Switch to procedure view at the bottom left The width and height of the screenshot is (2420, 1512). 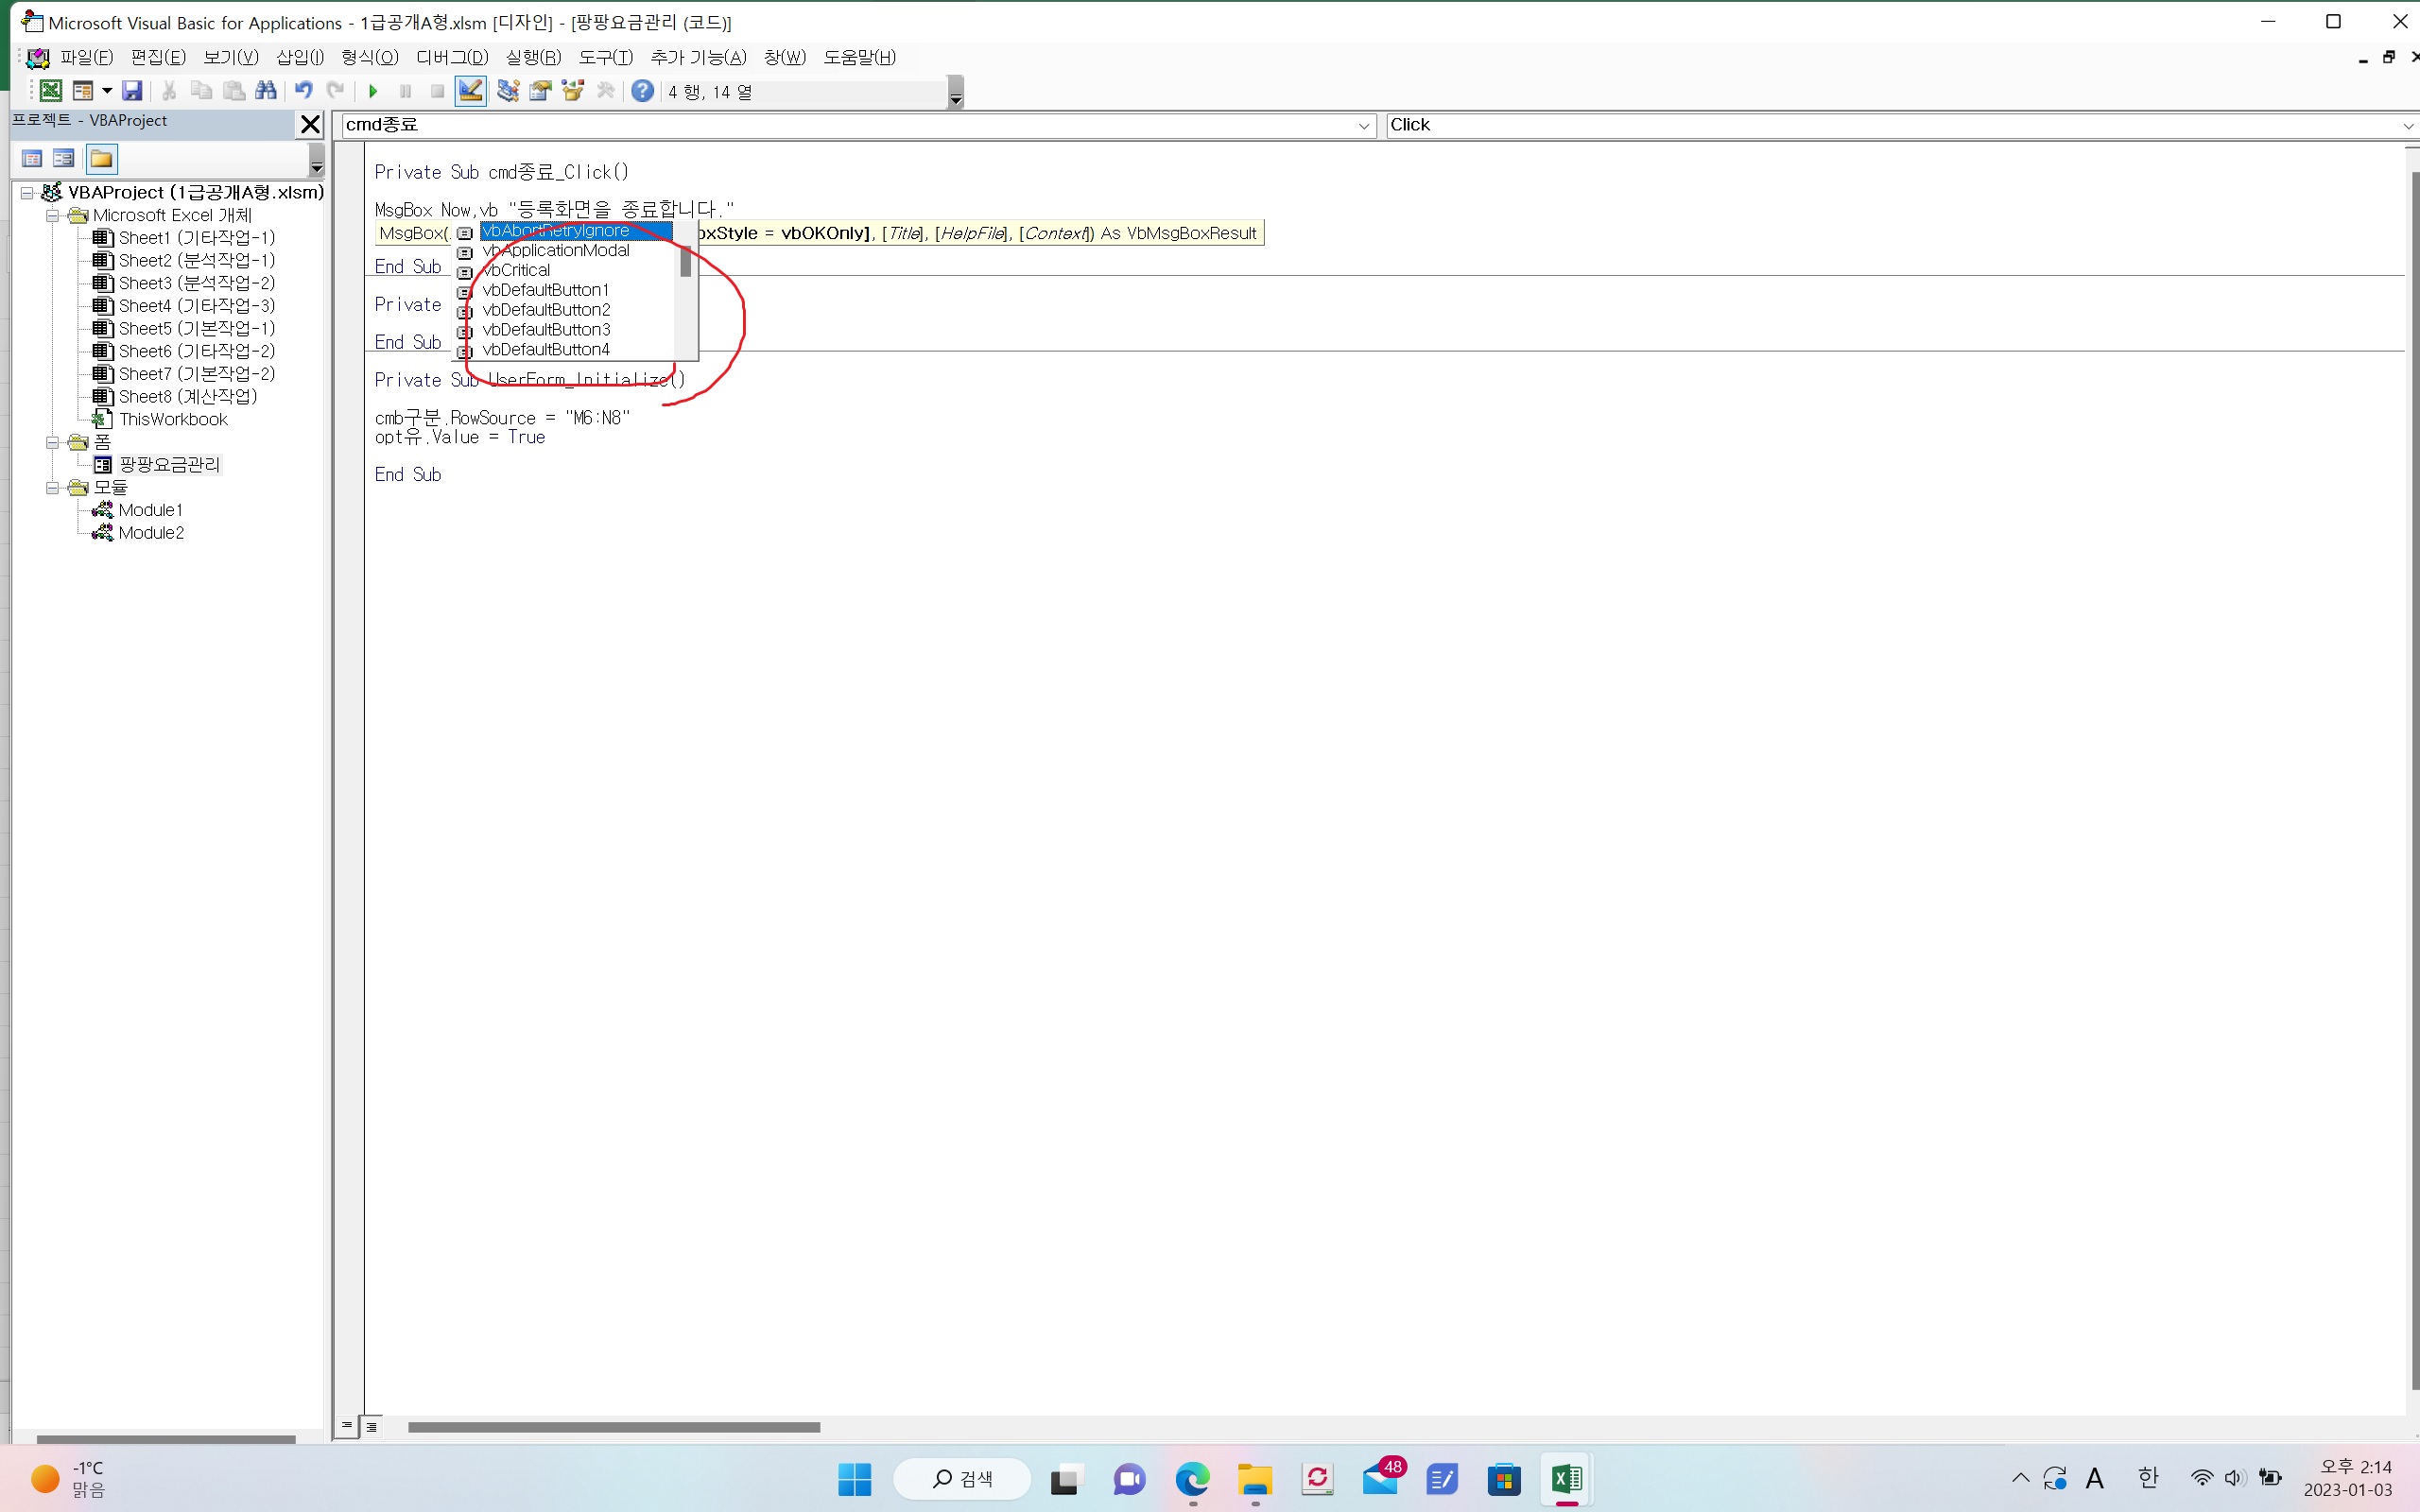click(346, 1426)
